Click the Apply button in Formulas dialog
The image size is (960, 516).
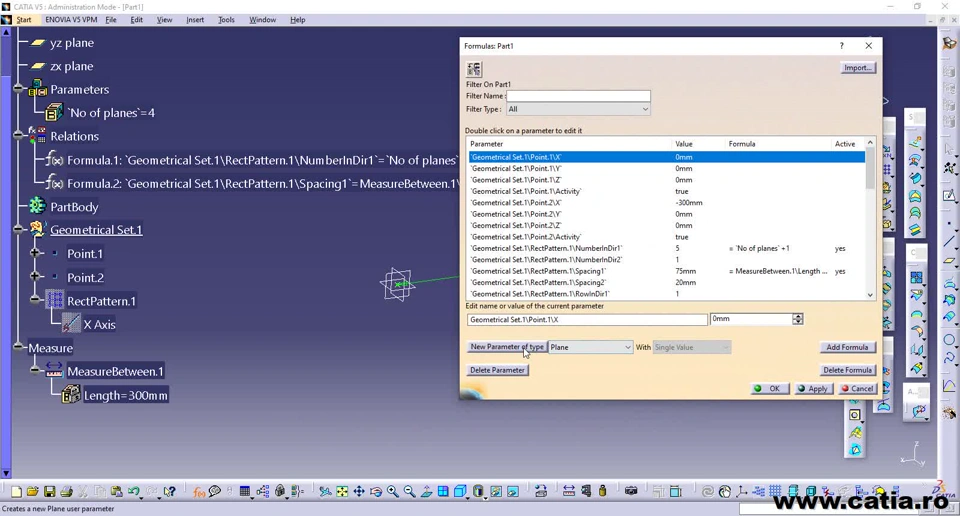coord(813,389)
